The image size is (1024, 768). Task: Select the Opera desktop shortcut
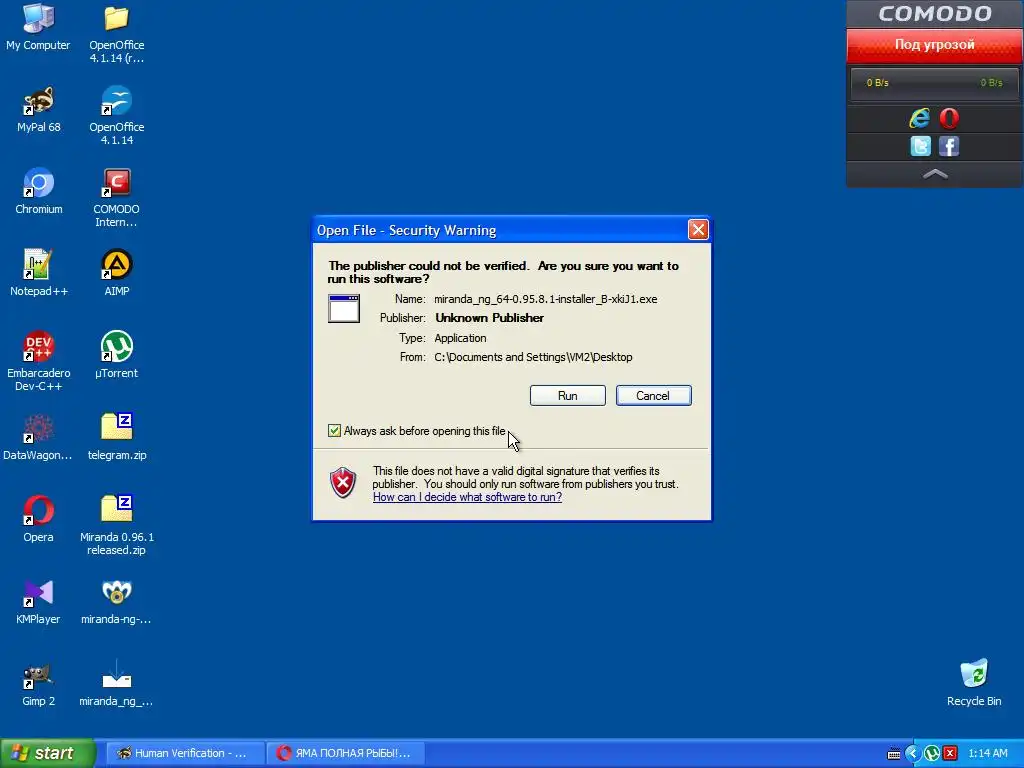39,520
